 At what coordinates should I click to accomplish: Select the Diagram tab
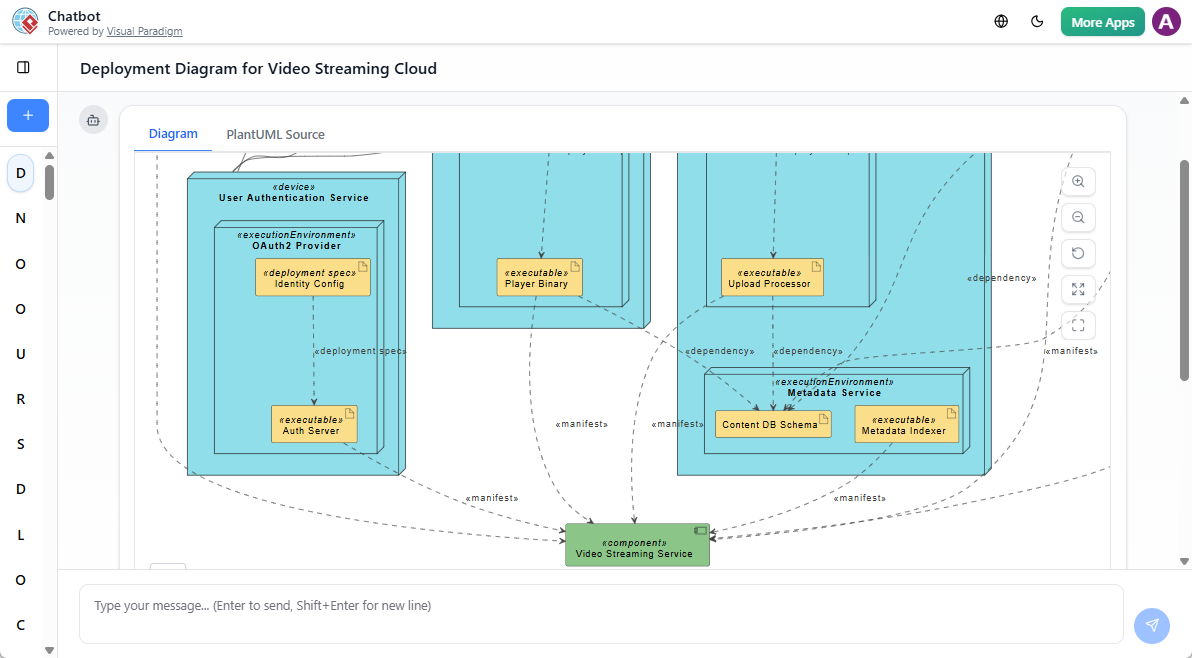coord(173,133)
